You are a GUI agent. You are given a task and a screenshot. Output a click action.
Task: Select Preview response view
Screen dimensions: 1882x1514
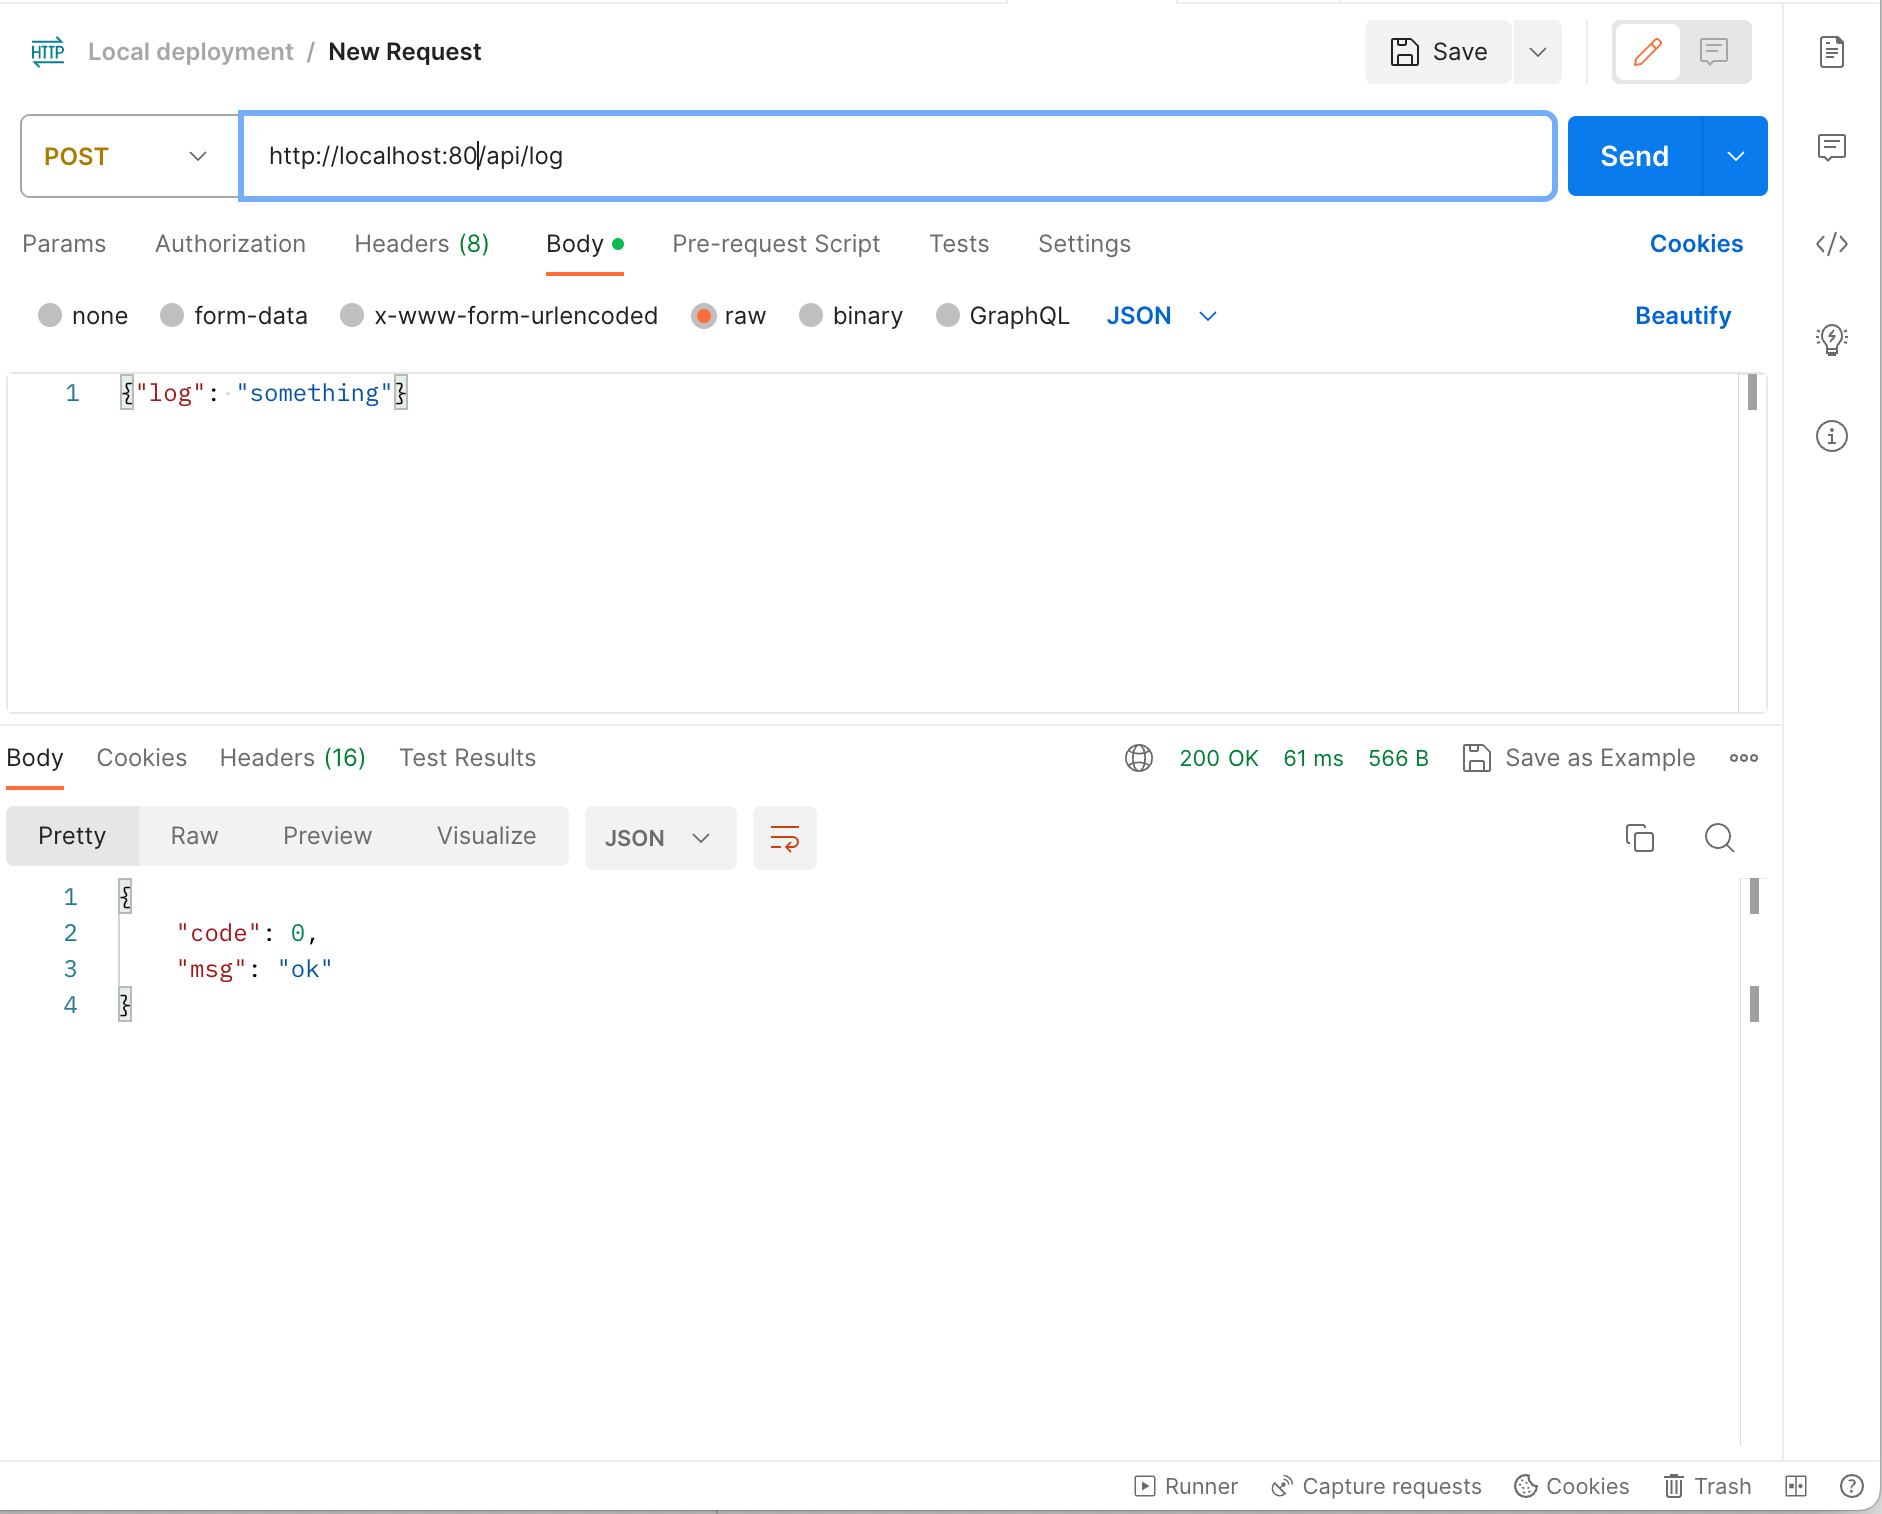pyautogui.click(x=327, y=836)
